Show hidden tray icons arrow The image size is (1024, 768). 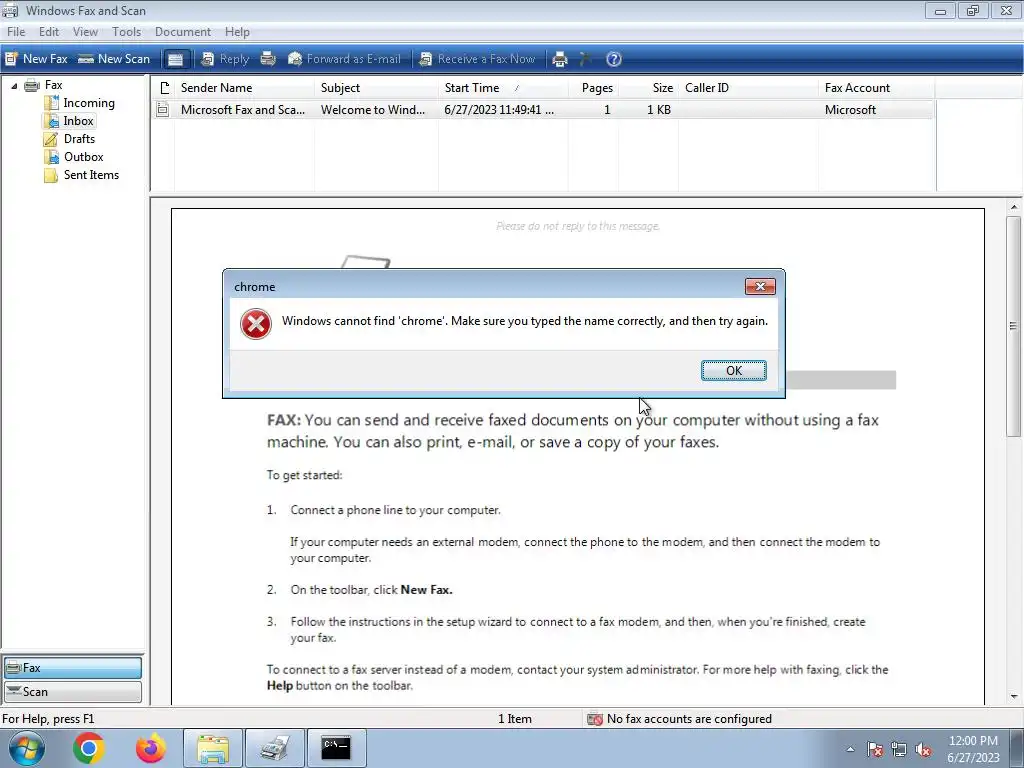850,749
